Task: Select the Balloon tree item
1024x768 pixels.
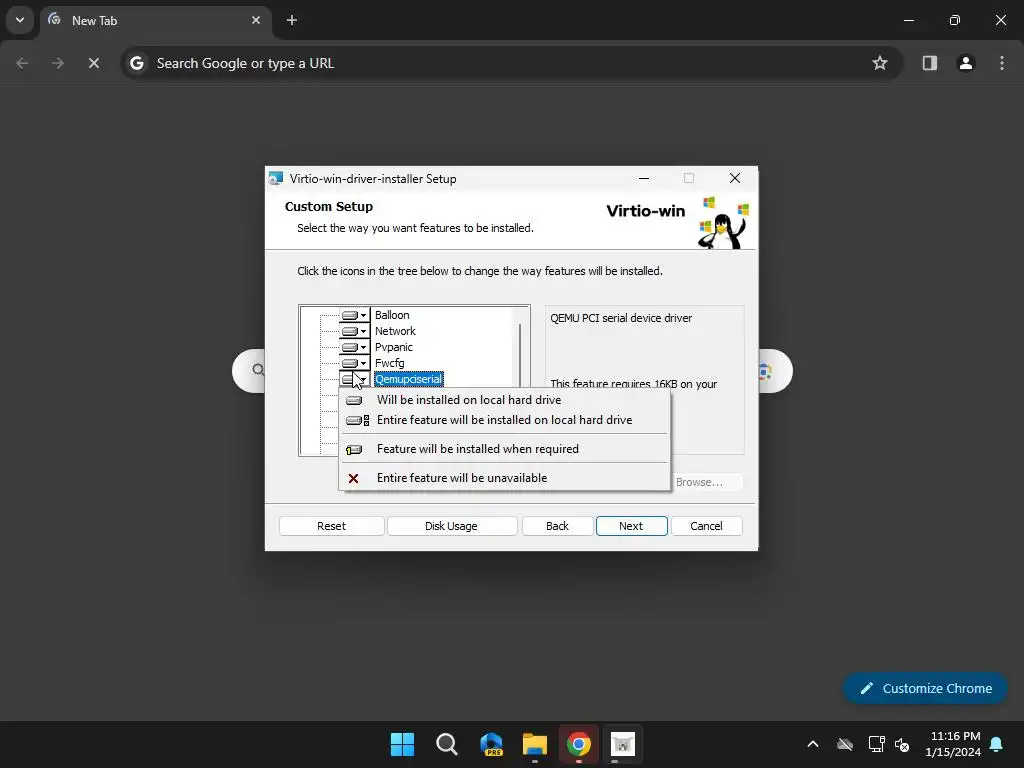Action: coord(392,315)
